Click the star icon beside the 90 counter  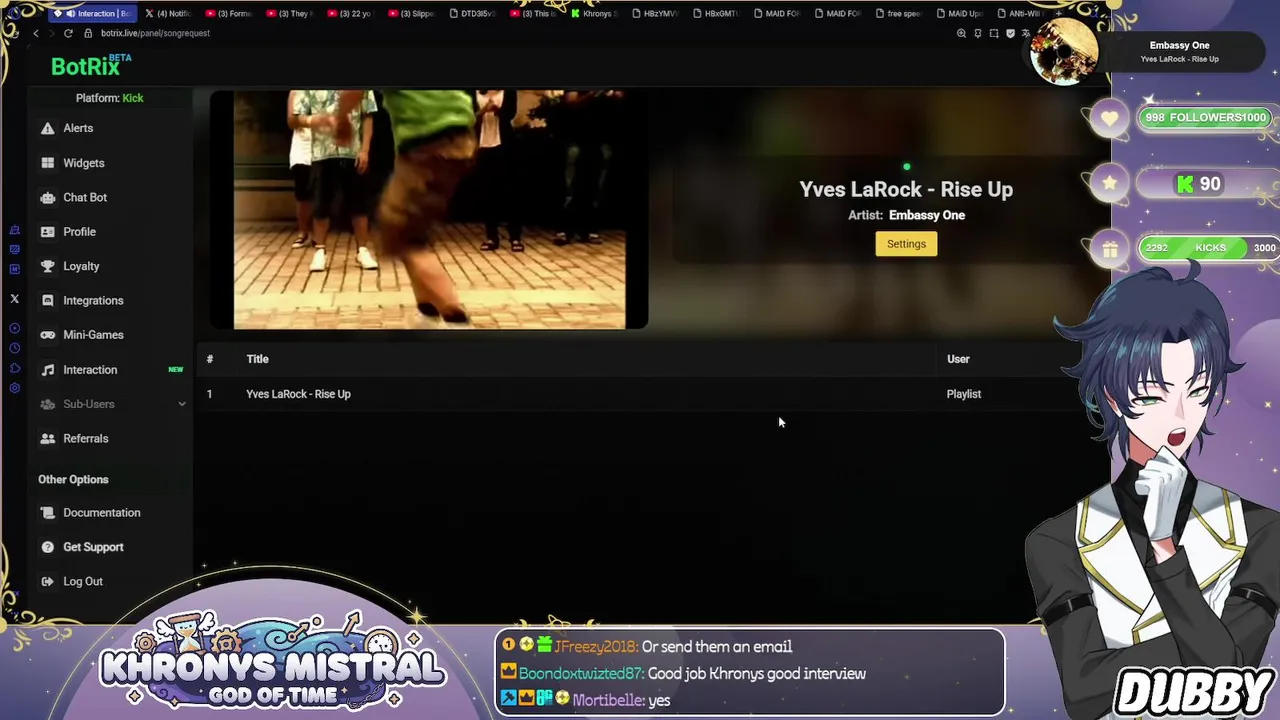[1109, 184]
